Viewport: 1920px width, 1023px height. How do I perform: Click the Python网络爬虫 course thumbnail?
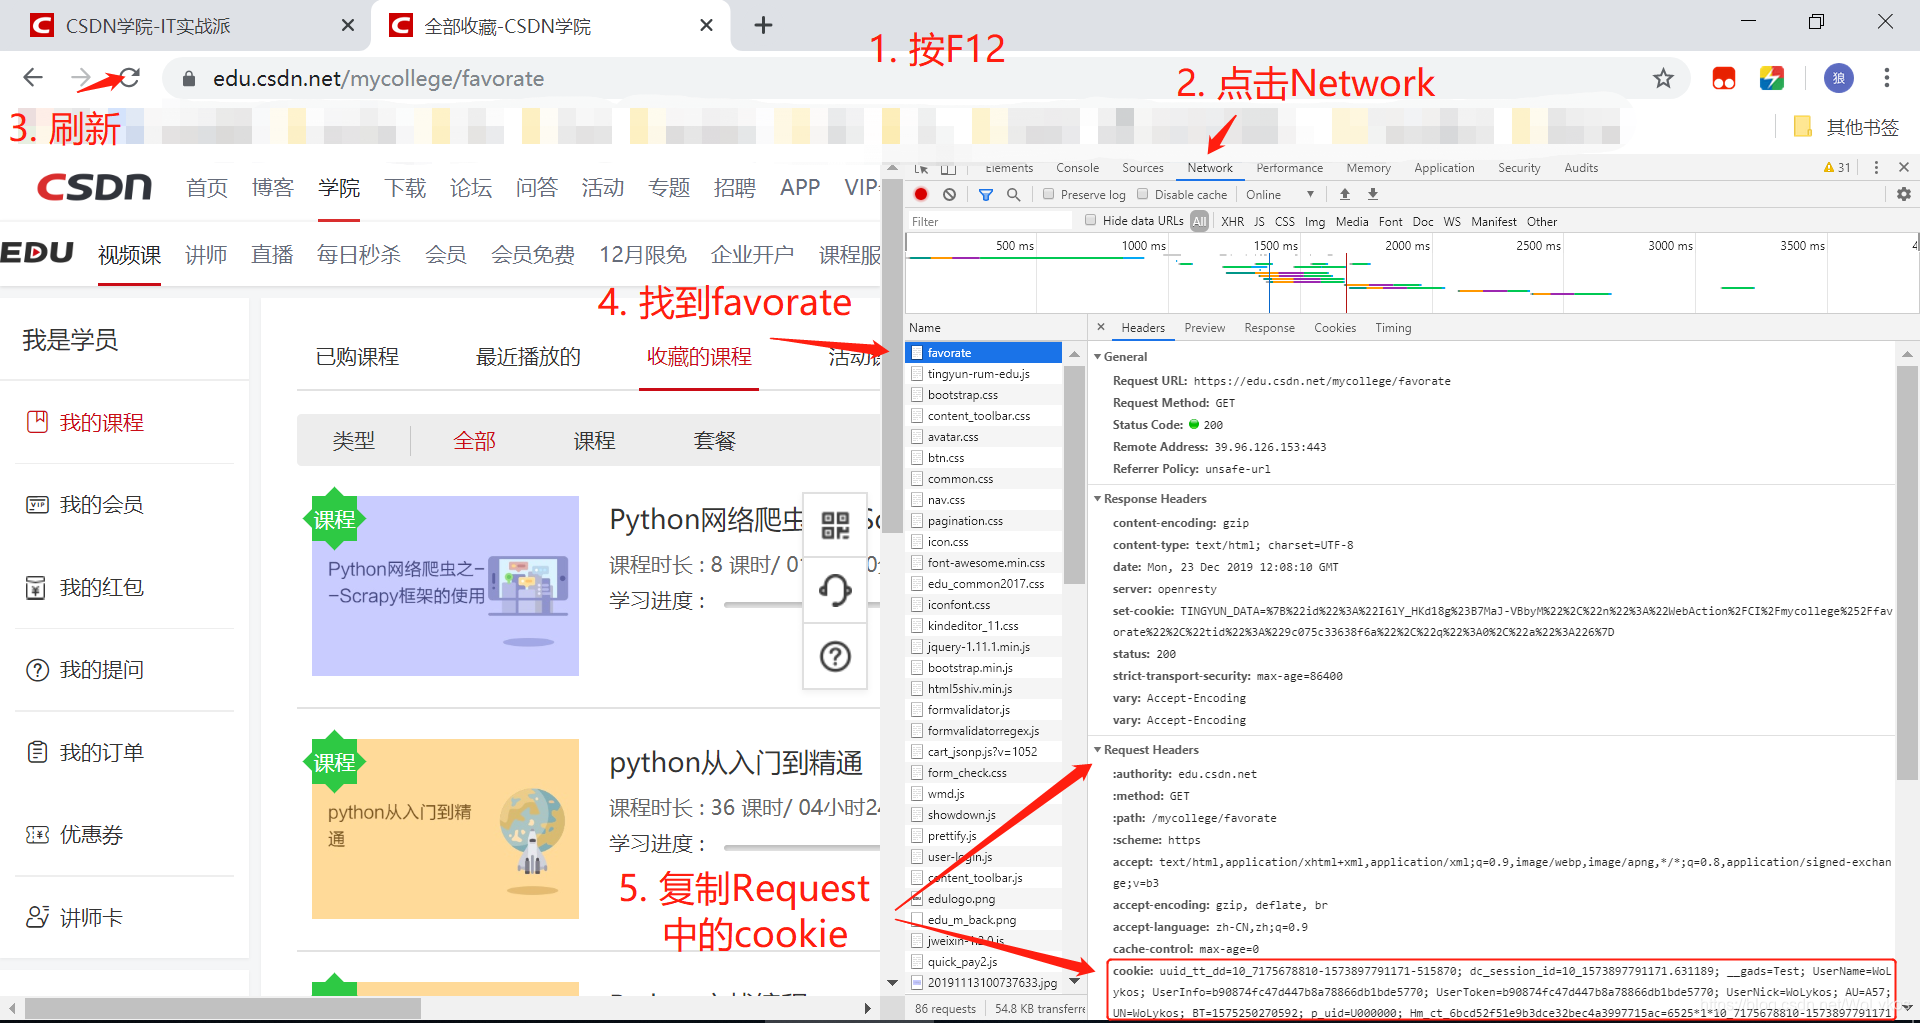(x=445, y=585)
